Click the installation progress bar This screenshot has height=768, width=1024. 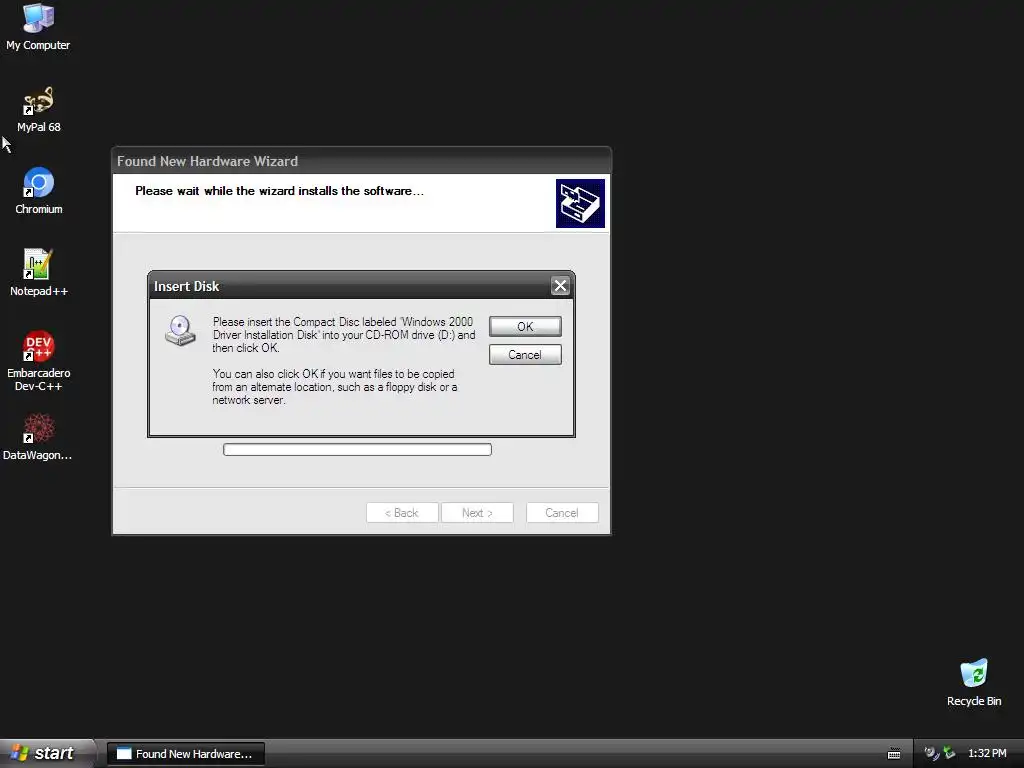pyautogui.click(x=357, y=449)
